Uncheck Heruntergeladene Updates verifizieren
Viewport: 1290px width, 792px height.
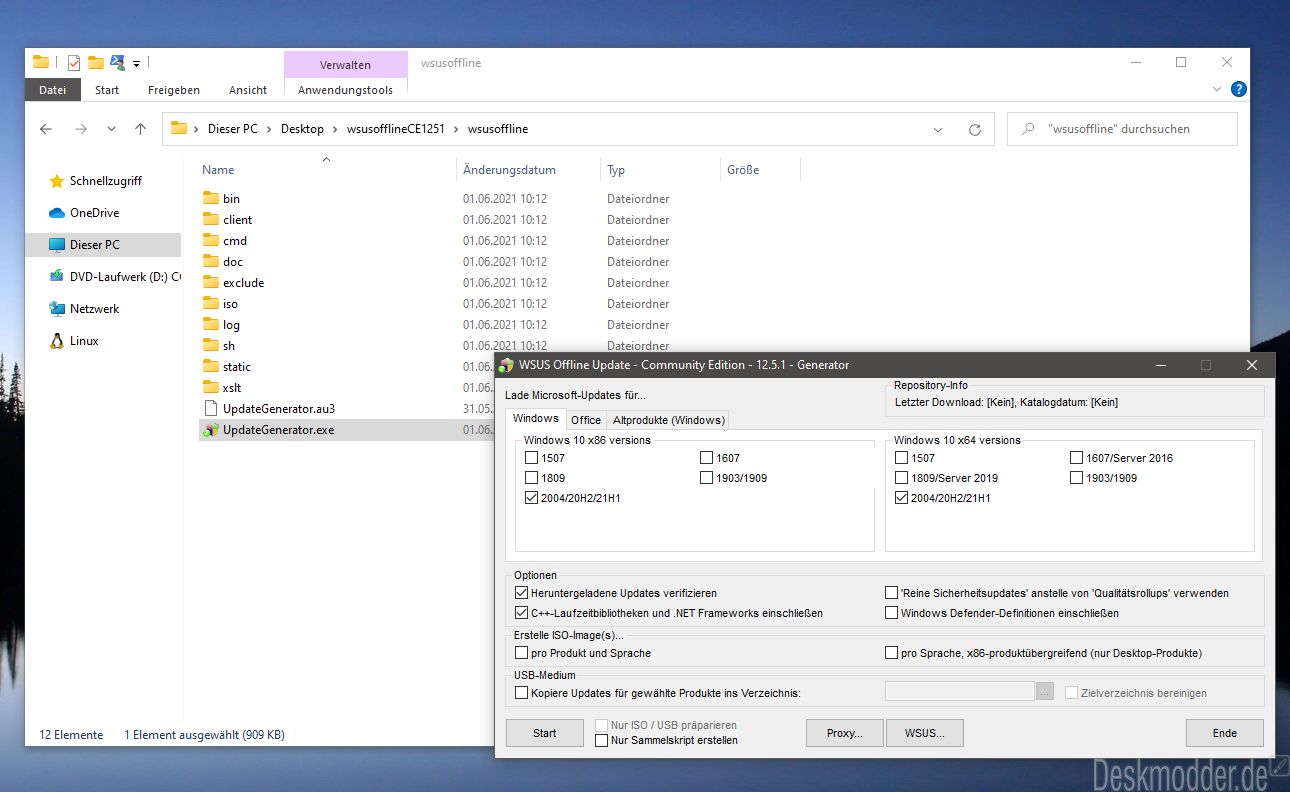[x=521, y=593]
